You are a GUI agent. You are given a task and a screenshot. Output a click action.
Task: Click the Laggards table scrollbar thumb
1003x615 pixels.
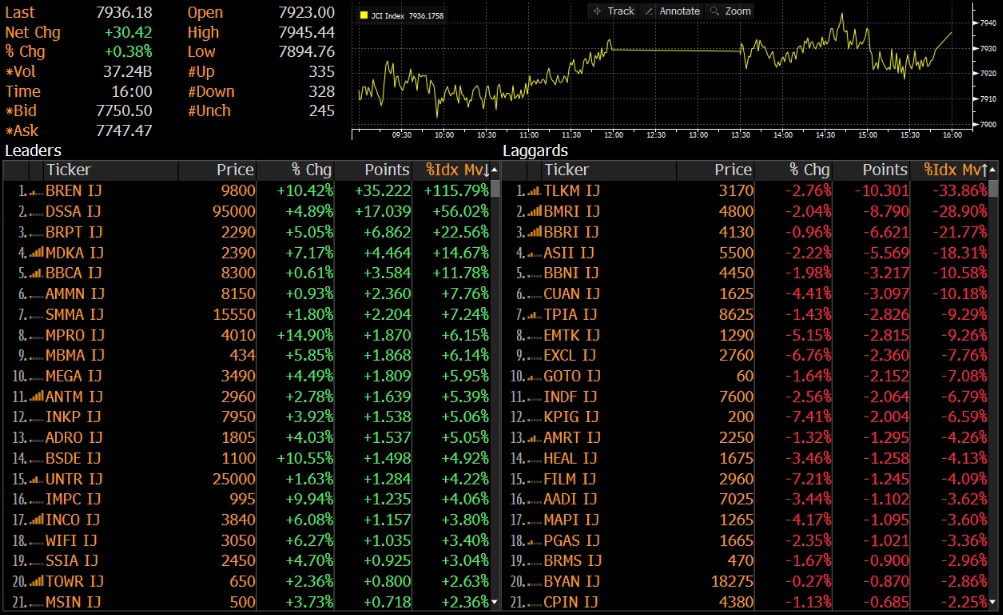pos(993,189)
